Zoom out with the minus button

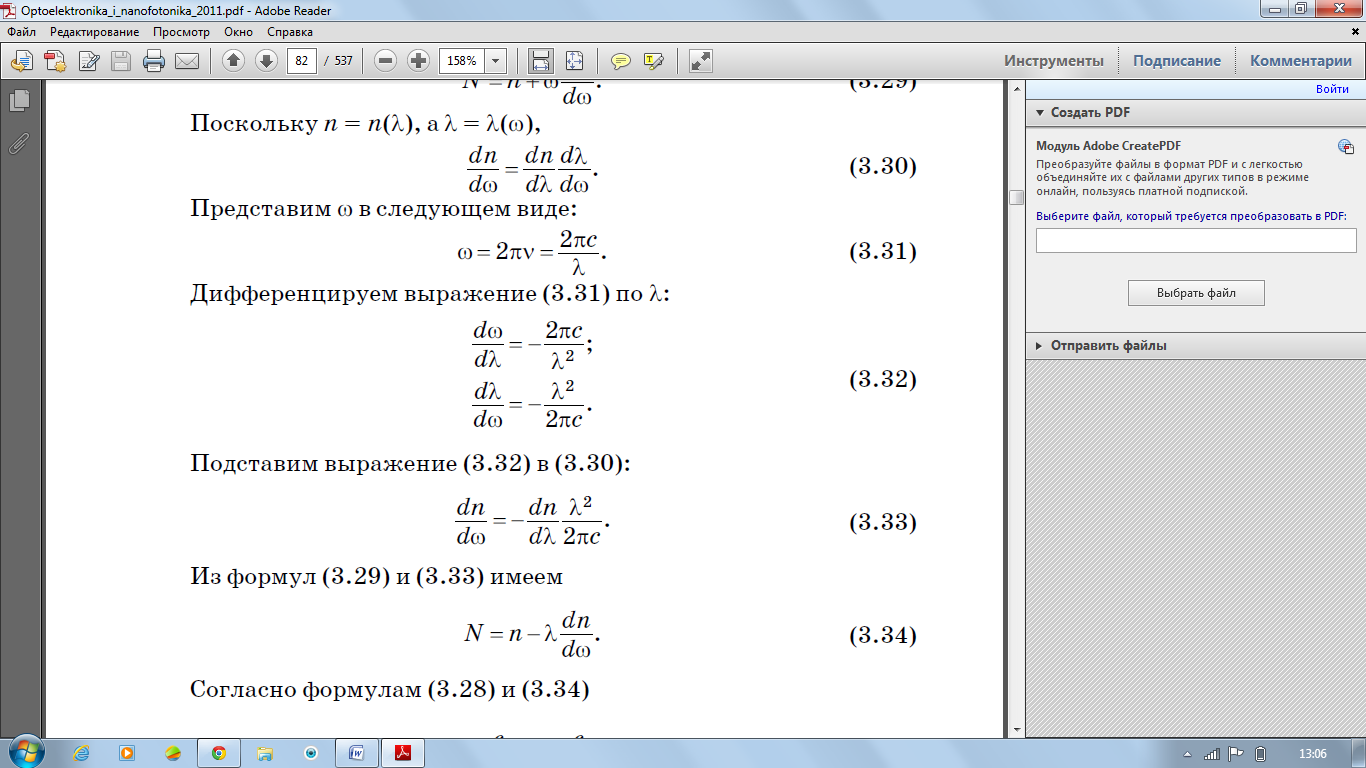386,61
